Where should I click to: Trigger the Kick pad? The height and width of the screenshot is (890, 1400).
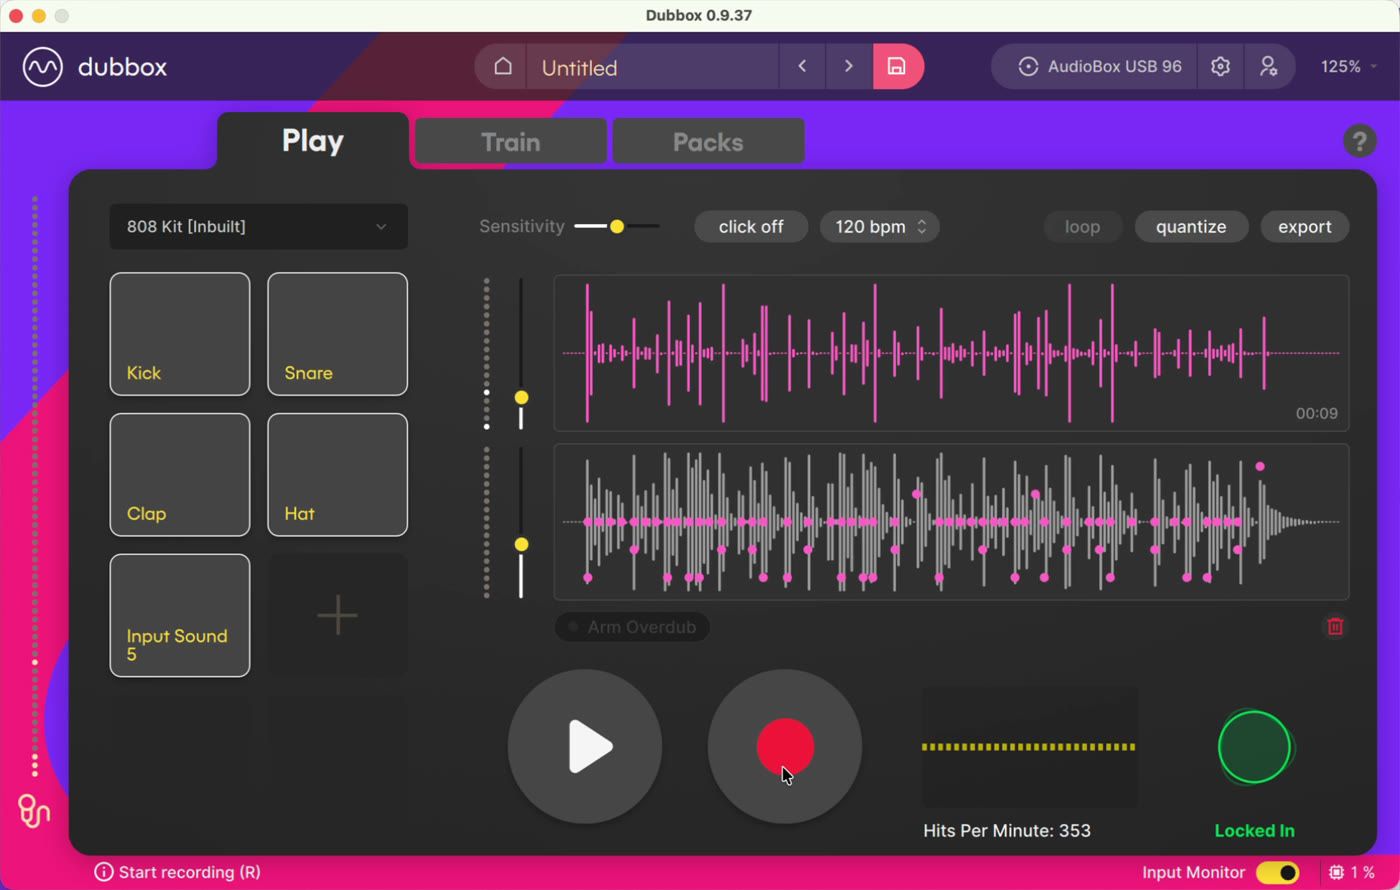click(x=180, y=334)
